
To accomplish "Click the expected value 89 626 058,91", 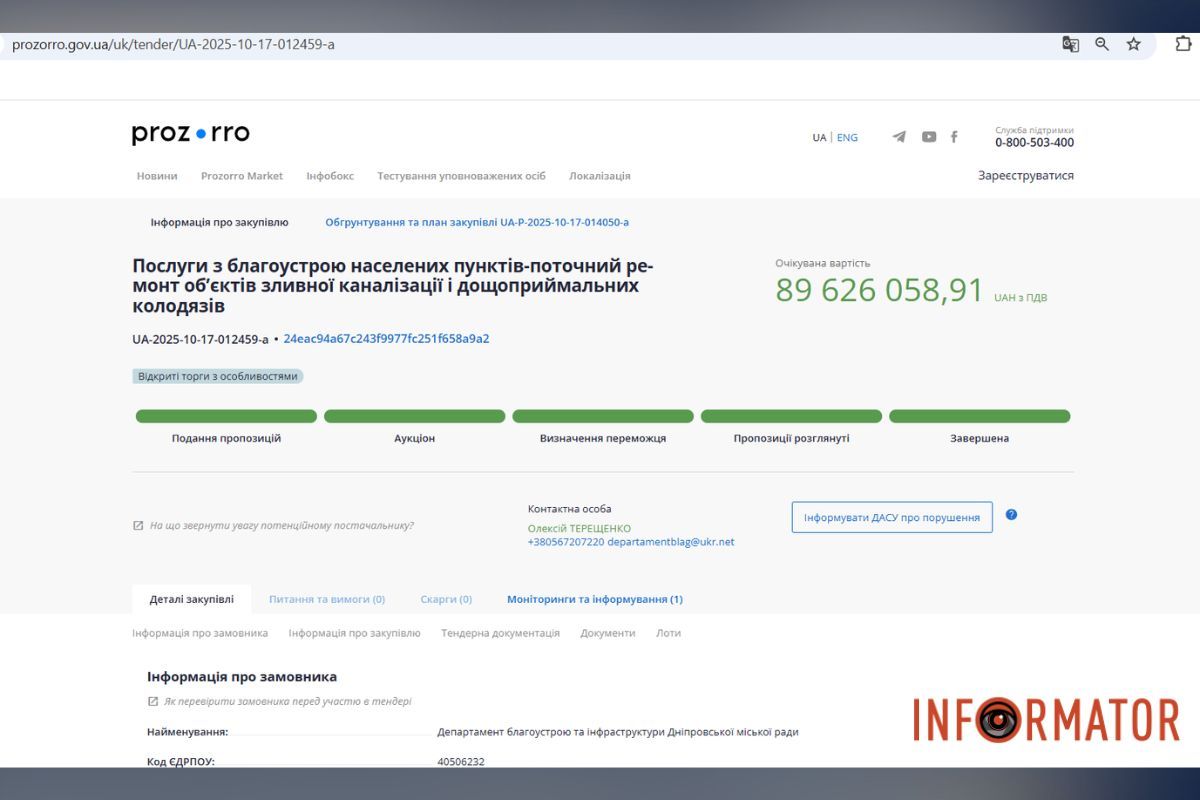I will tap(880, 290).
